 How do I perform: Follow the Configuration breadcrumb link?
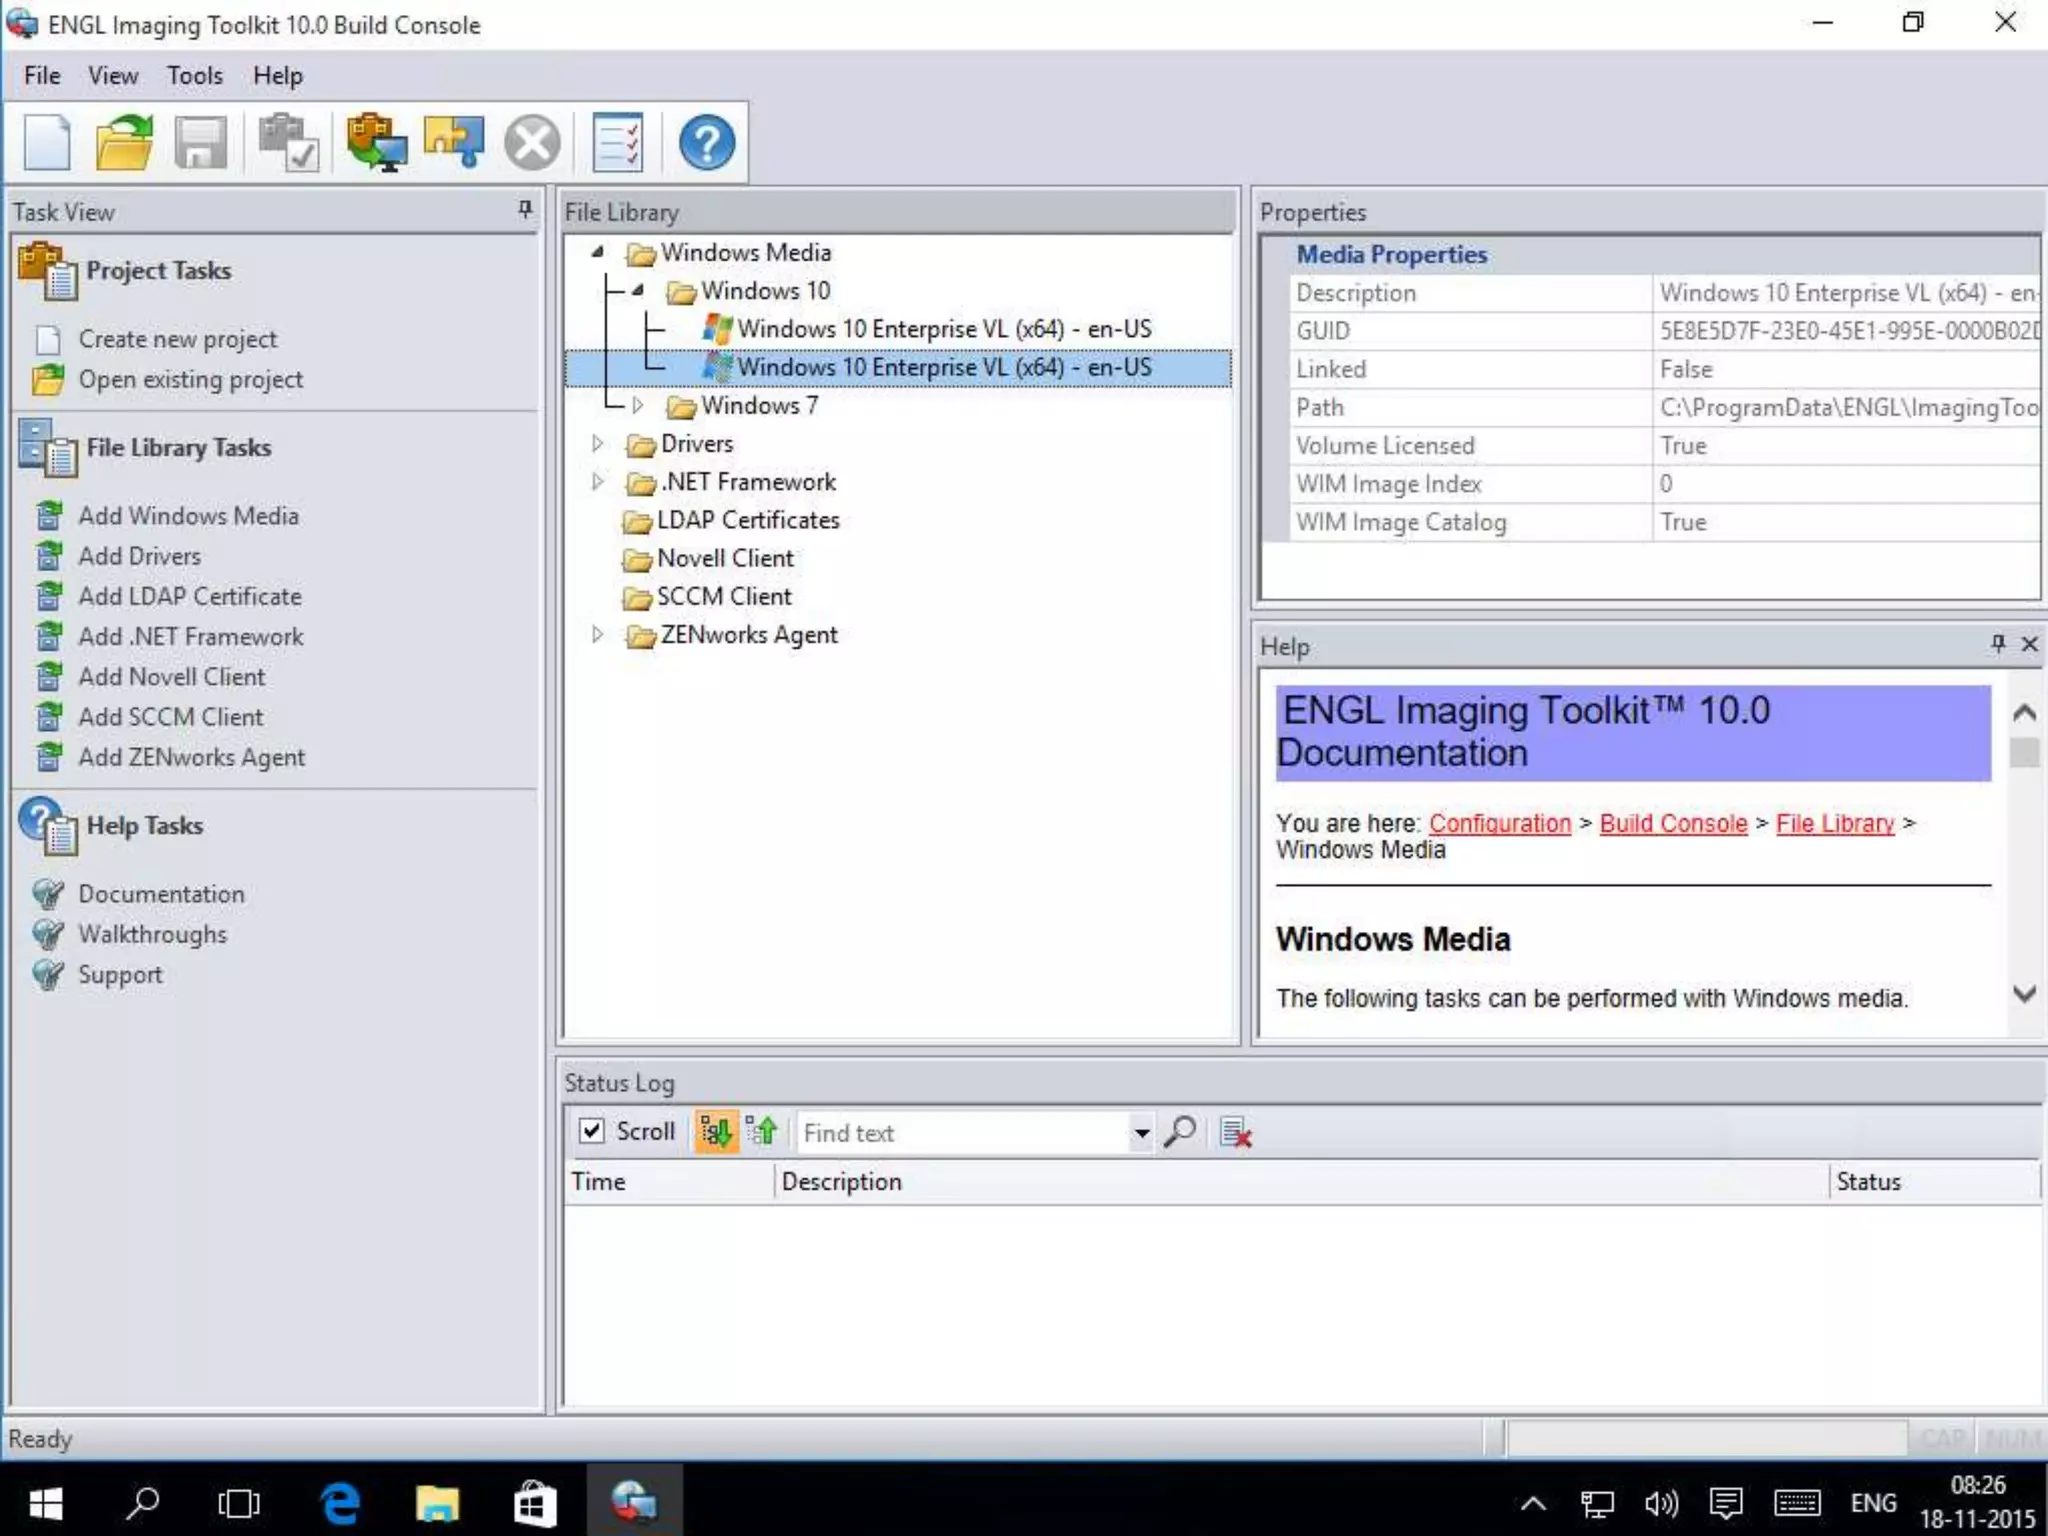pyautogui.click(x=1500, y=823)
